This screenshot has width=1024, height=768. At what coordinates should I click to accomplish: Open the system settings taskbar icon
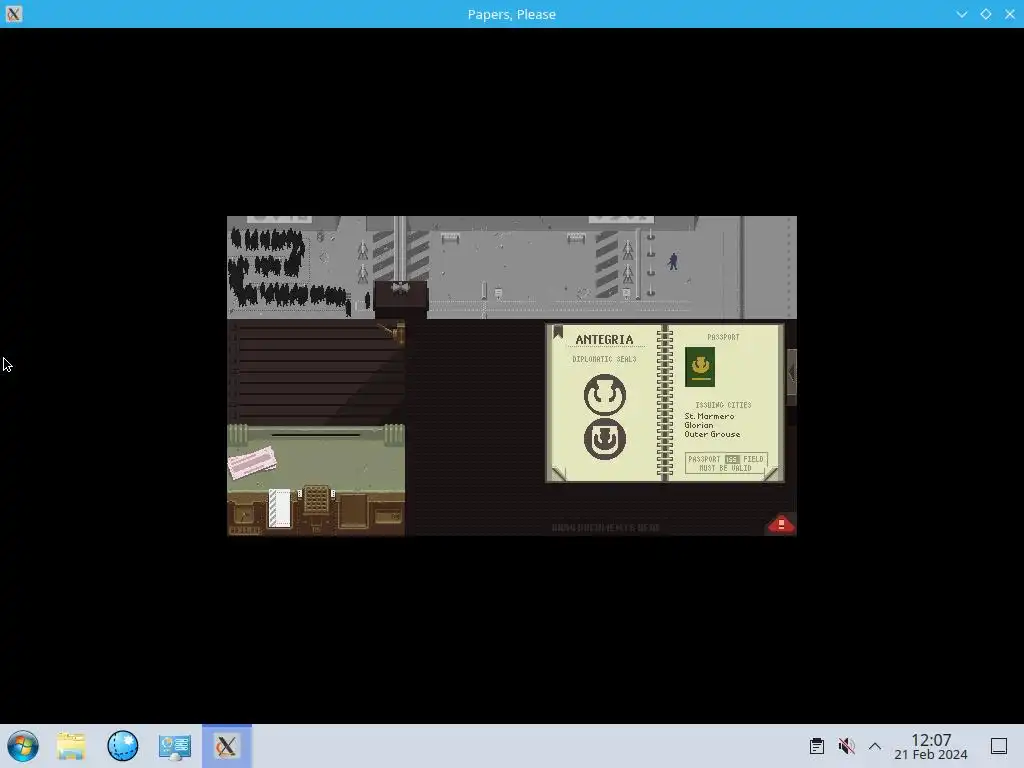[x=175, y=746]
